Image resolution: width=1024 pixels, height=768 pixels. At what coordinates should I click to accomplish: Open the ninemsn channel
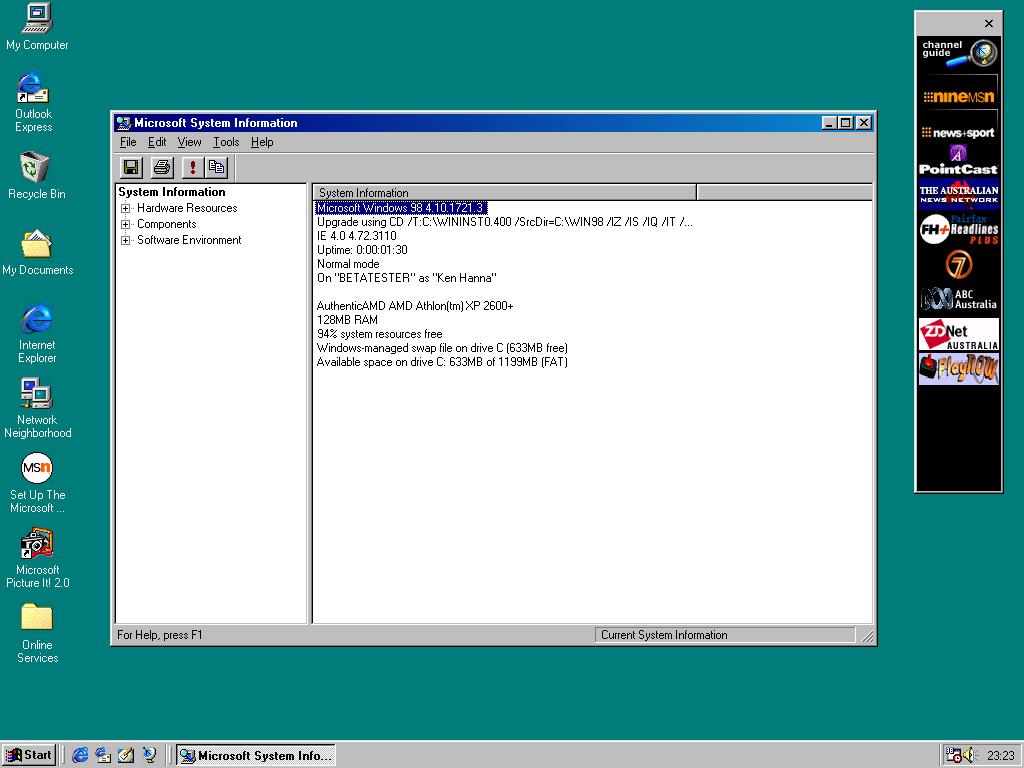(959, 97)
